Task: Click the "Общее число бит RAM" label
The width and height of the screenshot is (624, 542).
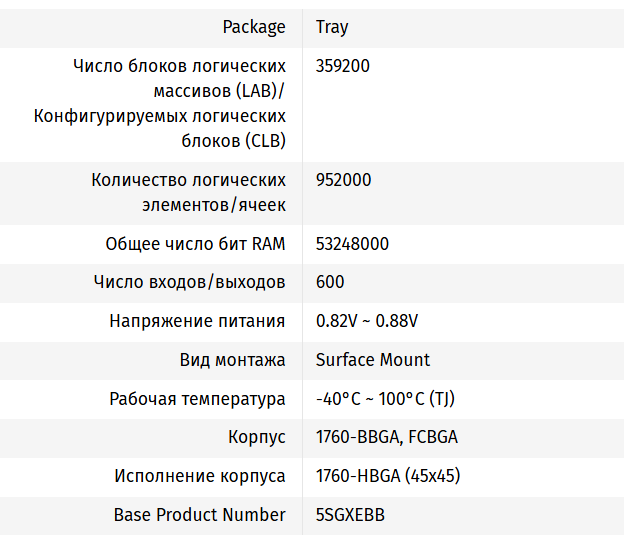Action: click(195, 244)
